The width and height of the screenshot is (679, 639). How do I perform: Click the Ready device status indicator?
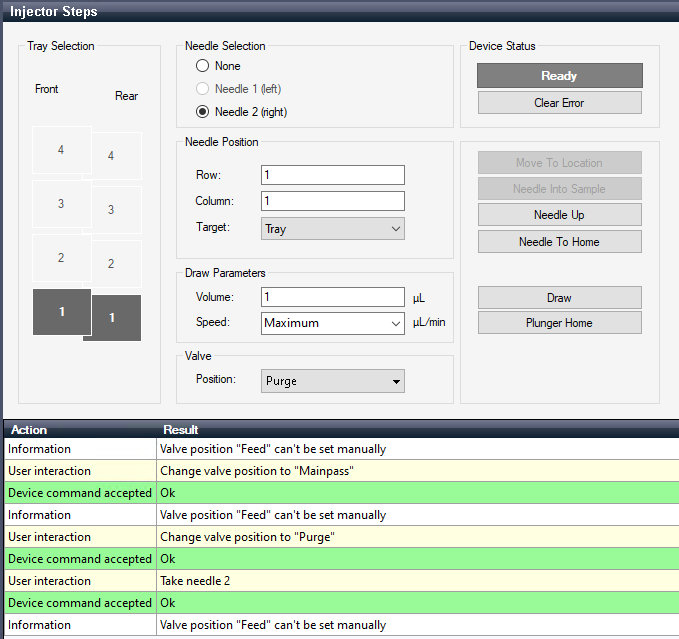[x=559, y=76]
